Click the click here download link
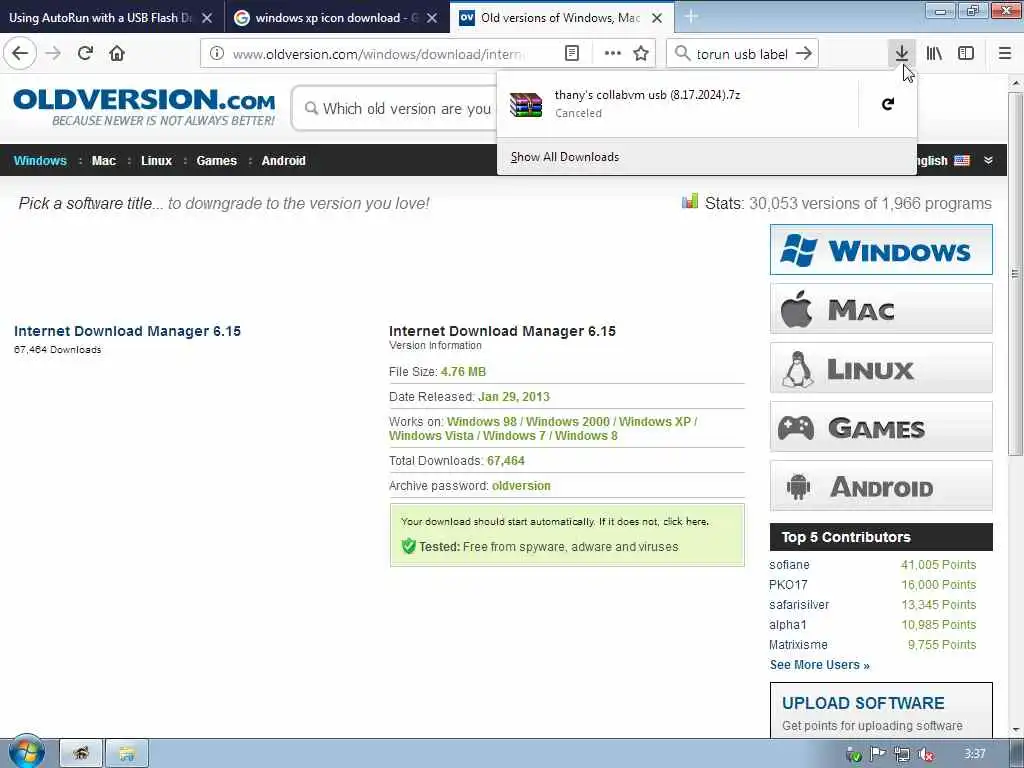This screenshot has height=768, width=1024. click(685, 521)
